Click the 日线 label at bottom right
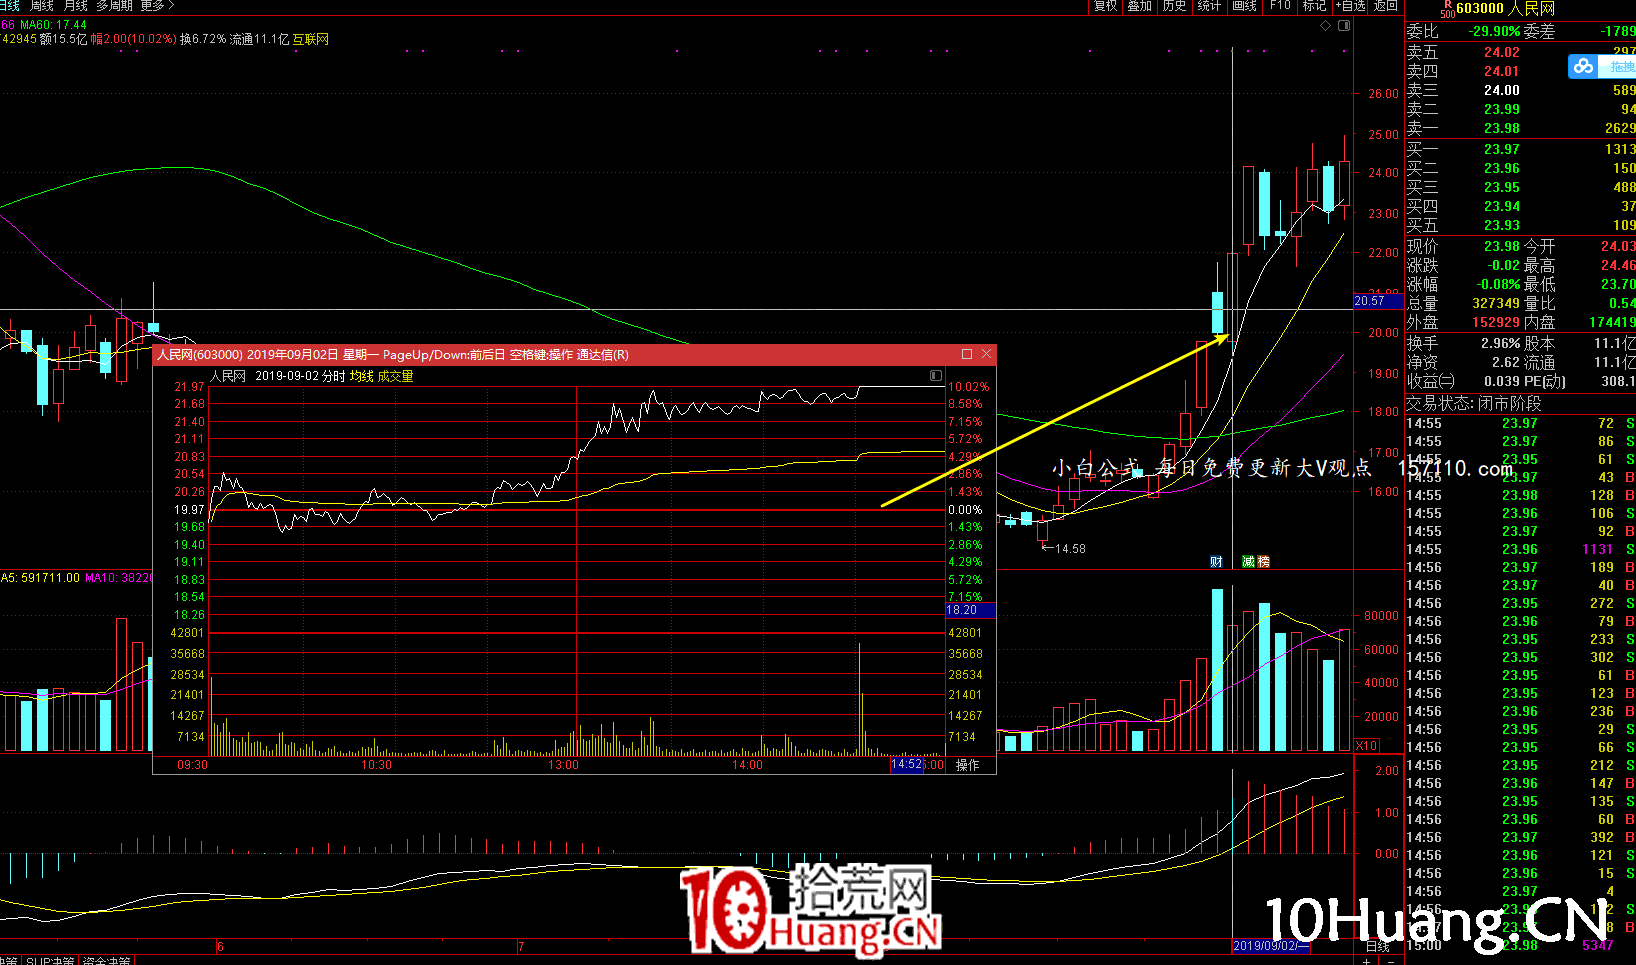 [x=1378, y=946]
